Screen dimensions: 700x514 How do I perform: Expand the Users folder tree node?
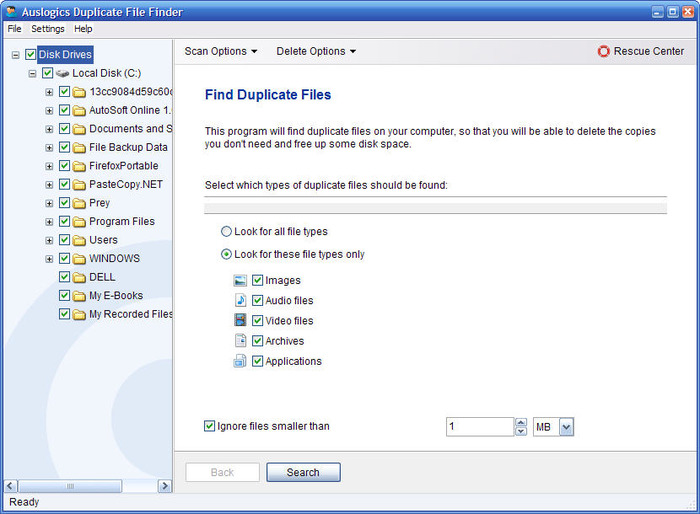tap(50, 240)
